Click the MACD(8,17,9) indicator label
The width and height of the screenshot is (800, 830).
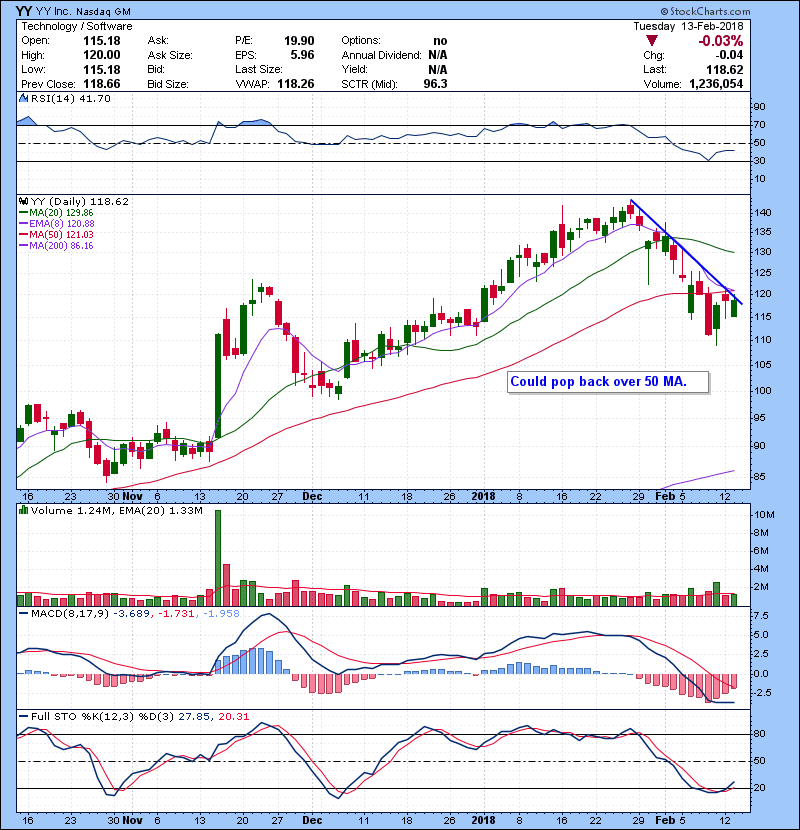point(71,614)
